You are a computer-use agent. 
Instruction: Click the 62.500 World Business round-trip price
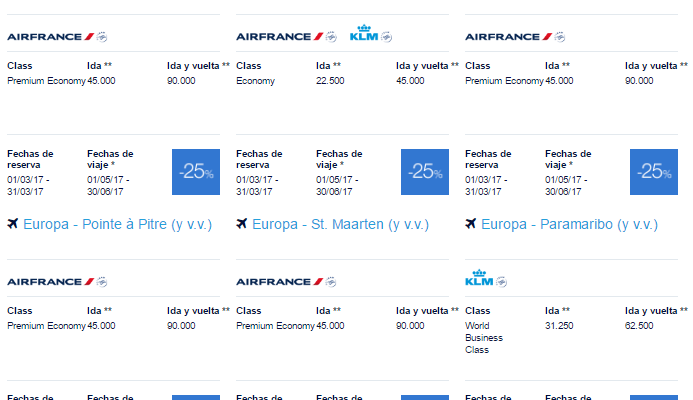tap(639, 326)
